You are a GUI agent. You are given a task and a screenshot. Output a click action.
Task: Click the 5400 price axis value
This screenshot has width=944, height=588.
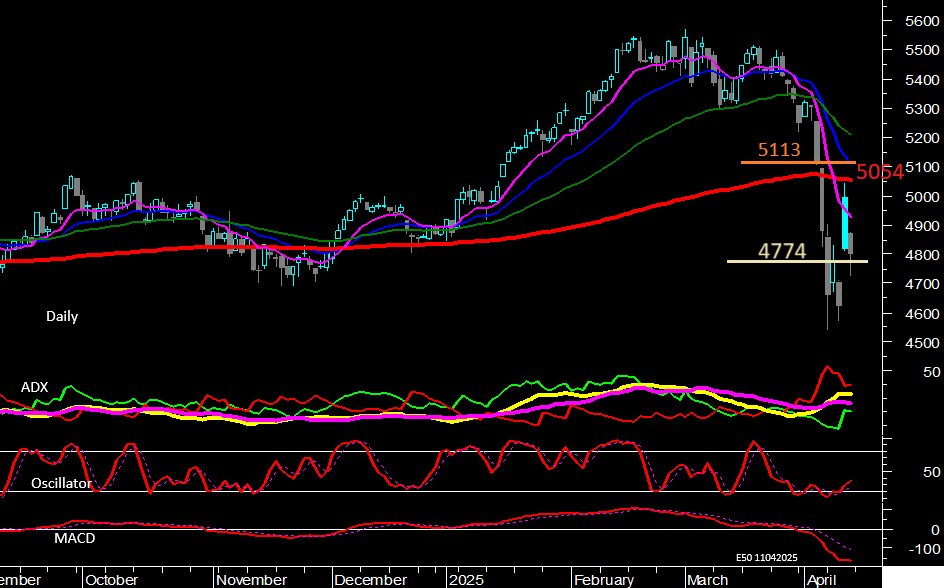point(922,80)
